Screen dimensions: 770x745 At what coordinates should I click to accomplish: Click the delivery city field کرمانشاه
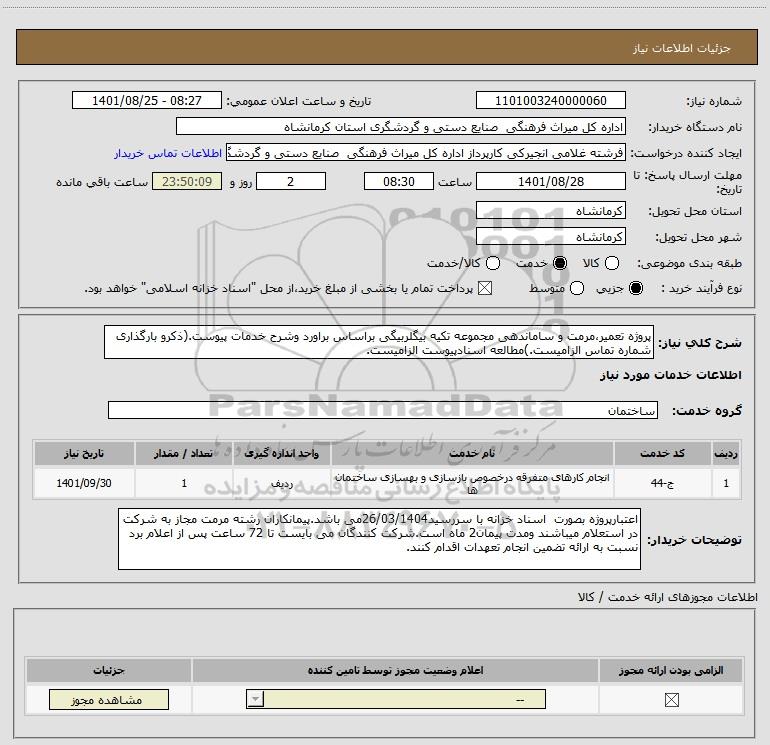[550, 237]
